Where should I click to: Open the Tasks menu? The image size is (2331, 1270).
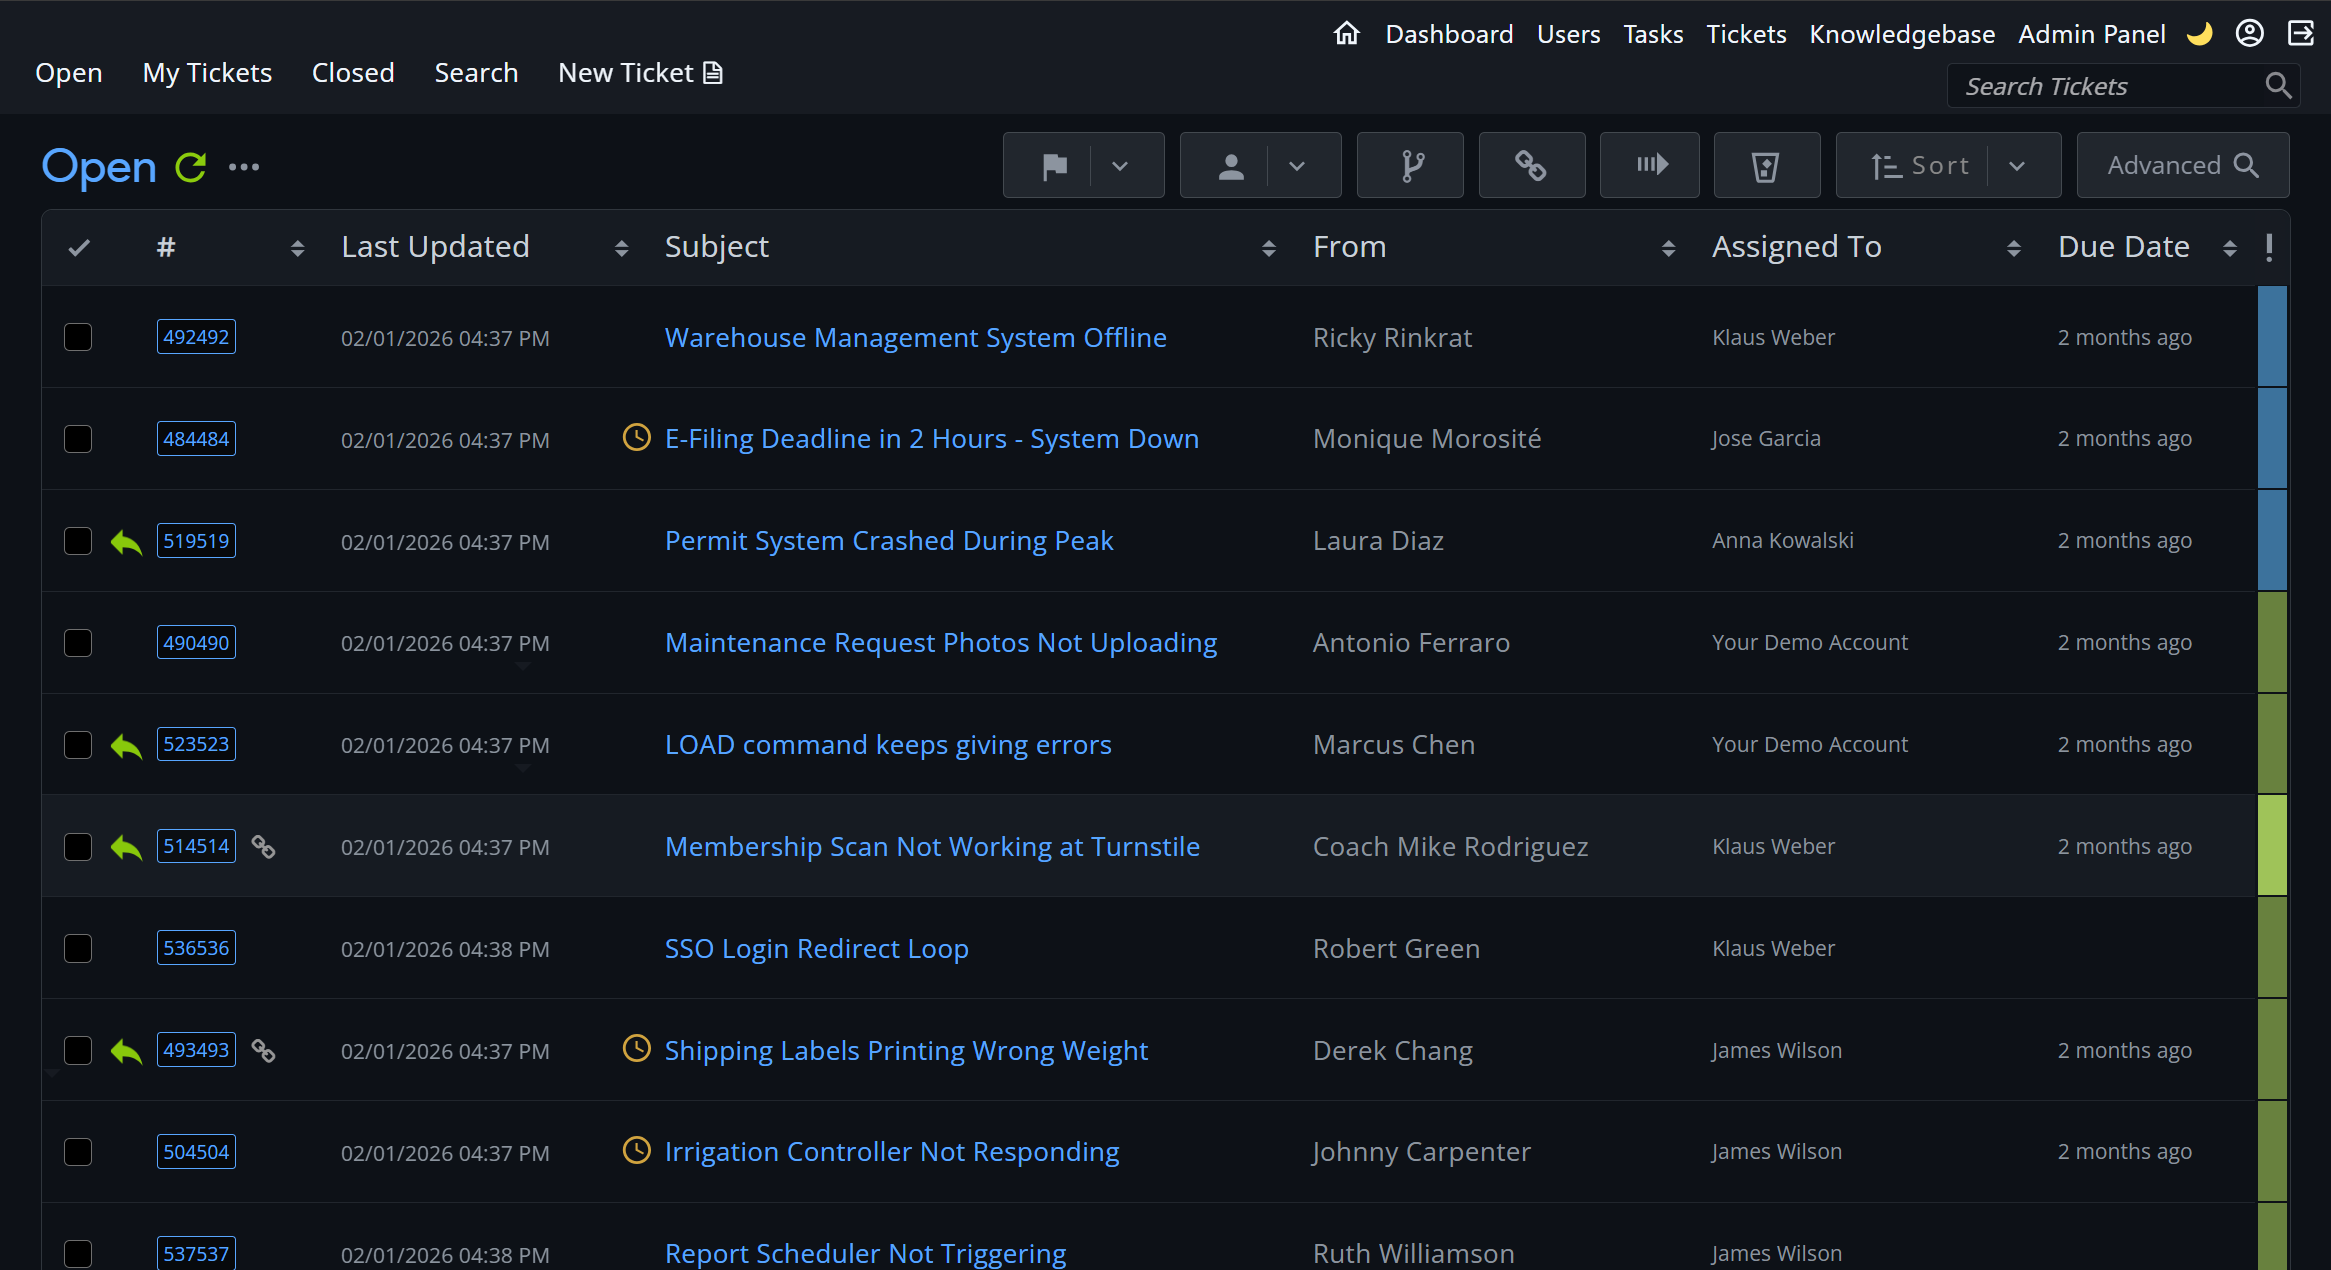coord(1653,34)
